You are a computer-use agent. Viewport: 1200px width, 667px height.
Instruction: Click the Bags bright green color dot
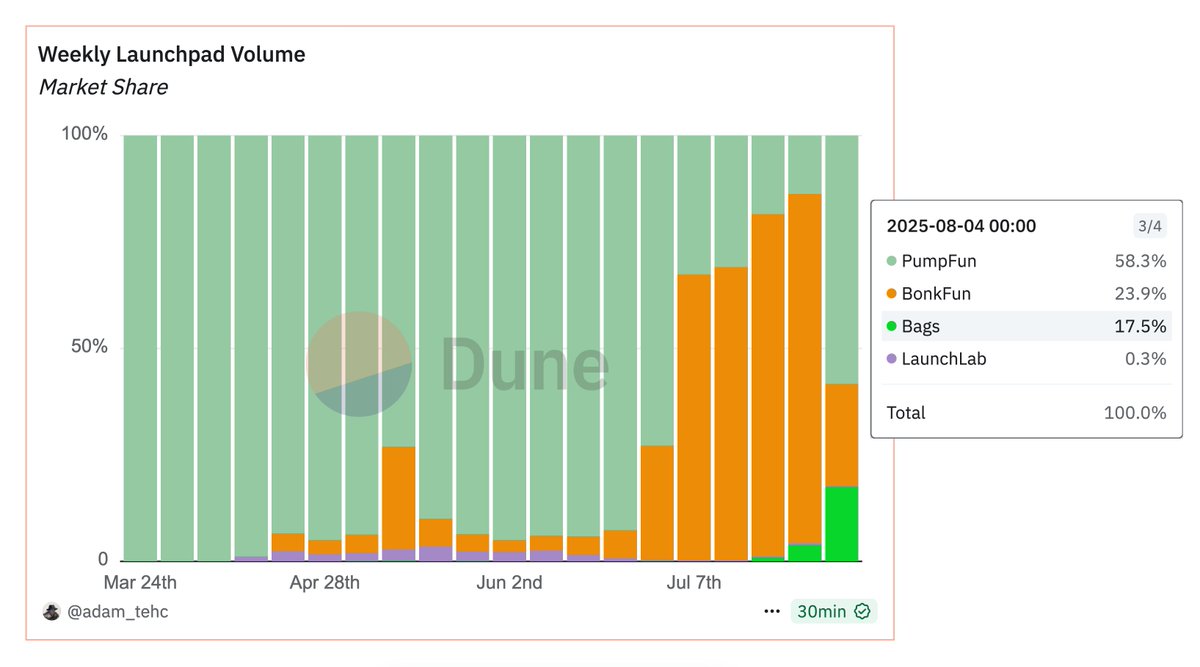tap(891, 327)
